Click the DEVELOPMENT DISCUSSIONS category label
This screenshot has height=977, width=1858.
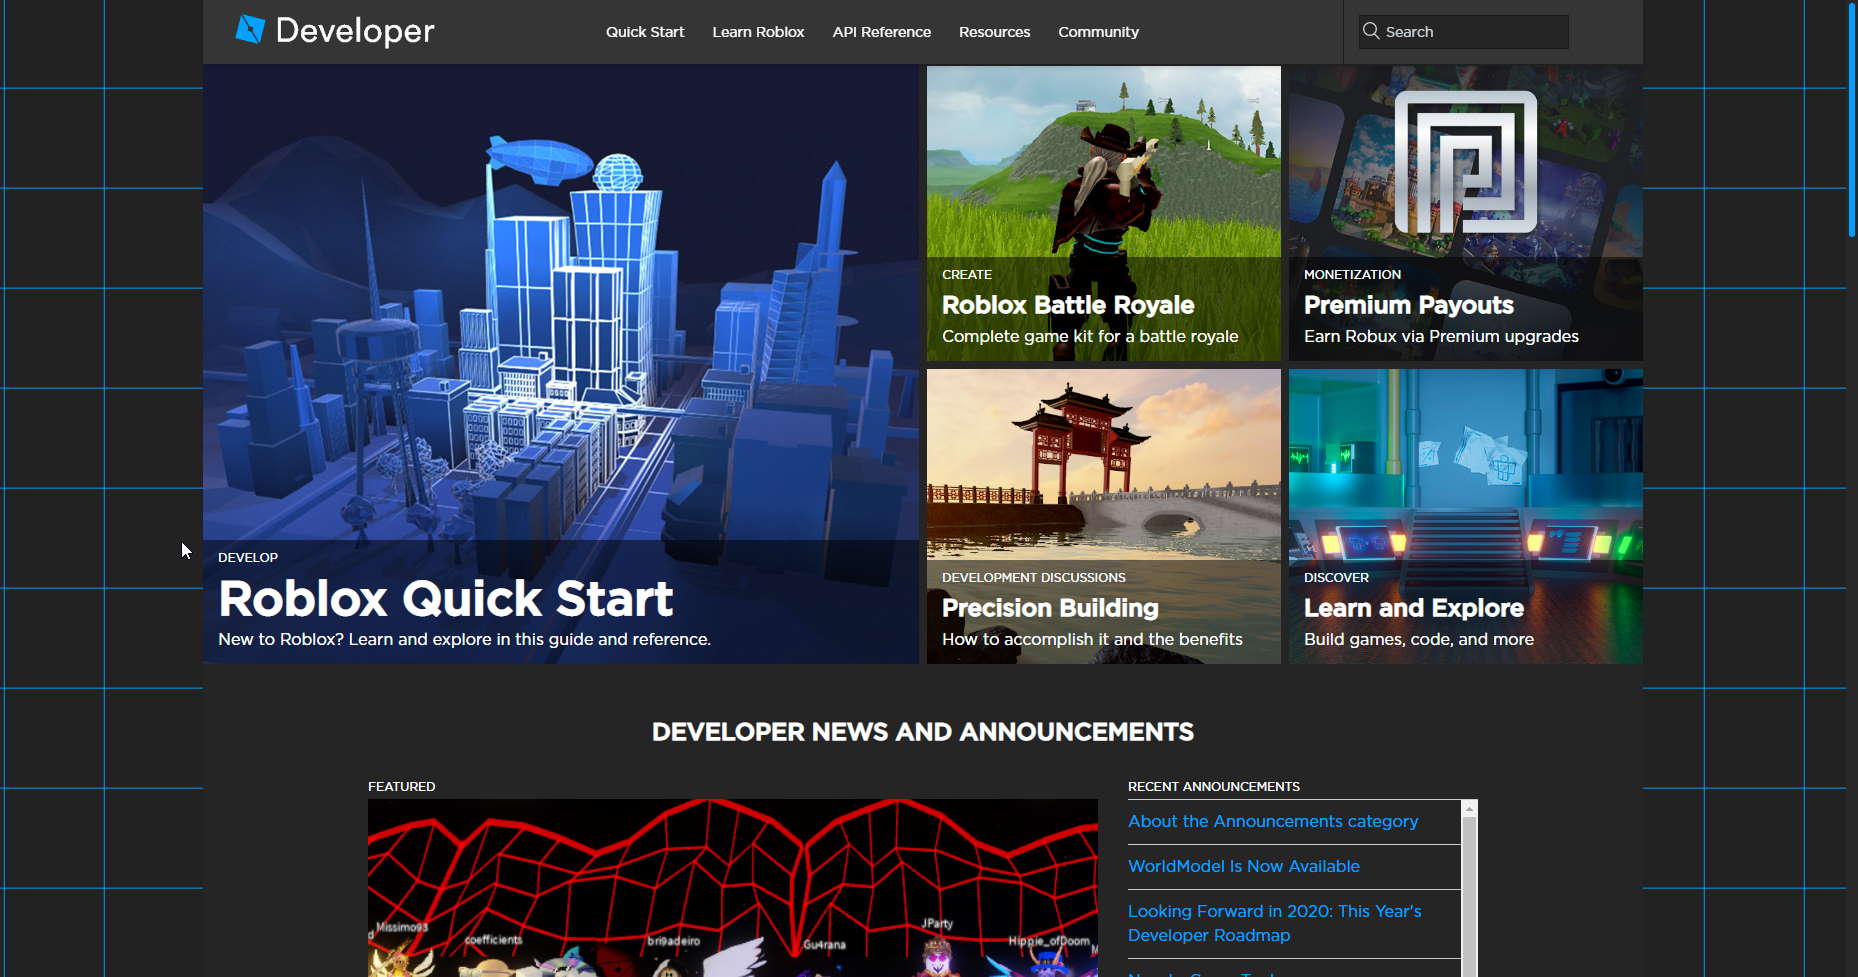point(1034,577)
